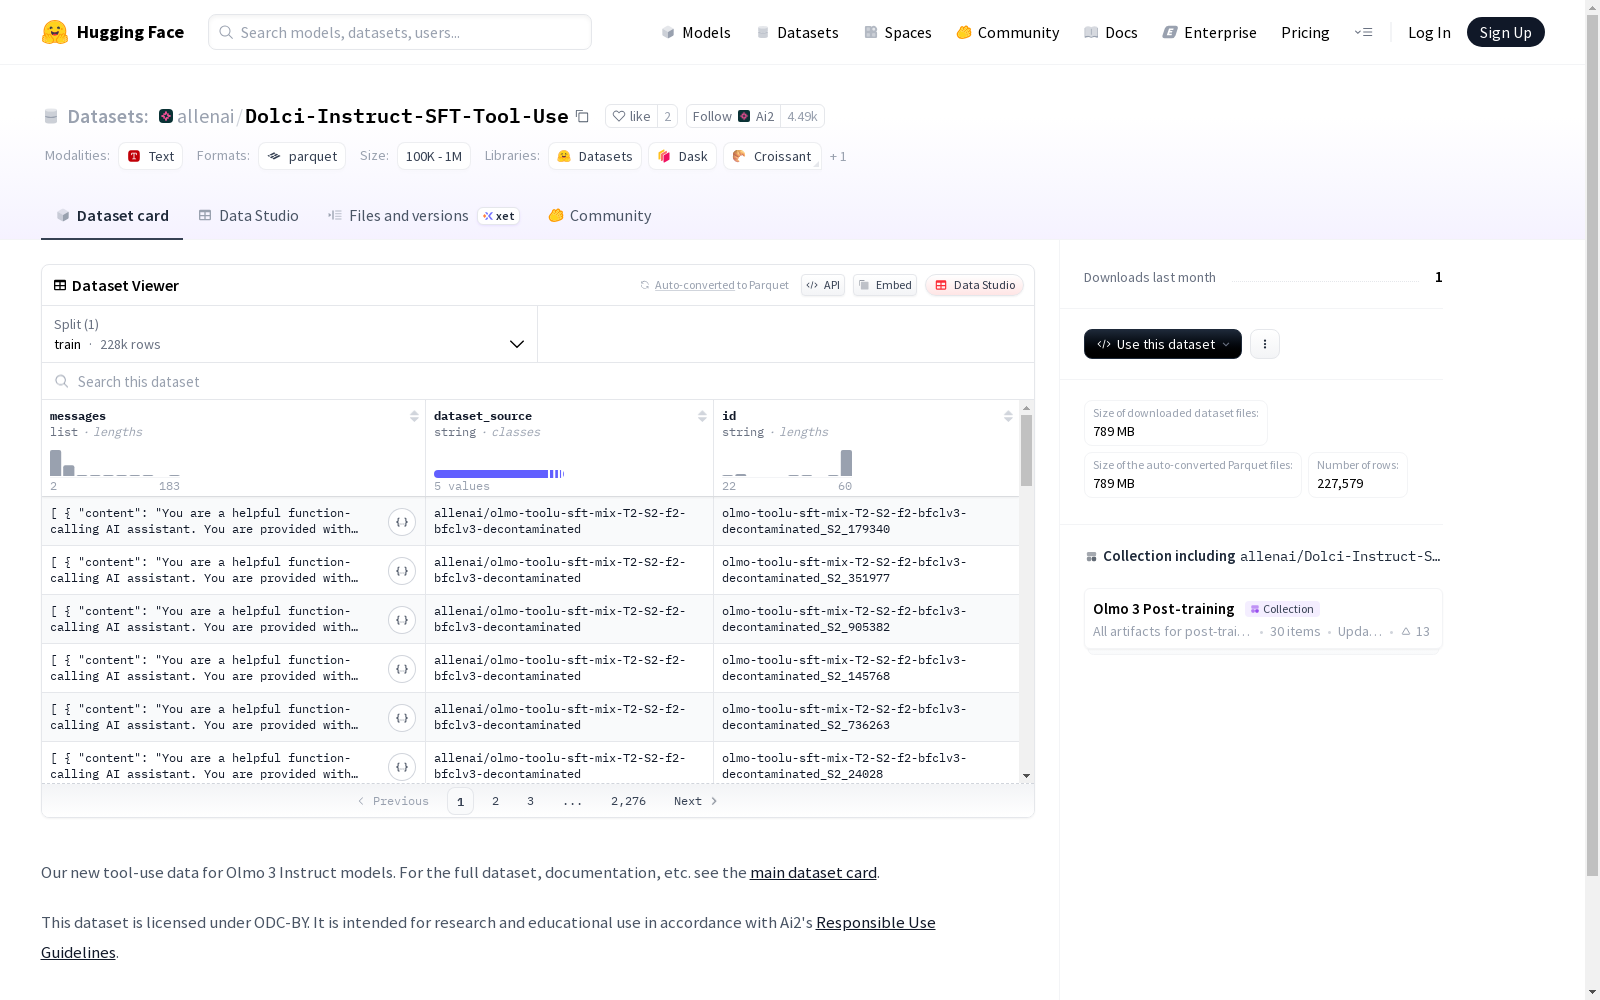Focus the Search this dataset field

538,381
